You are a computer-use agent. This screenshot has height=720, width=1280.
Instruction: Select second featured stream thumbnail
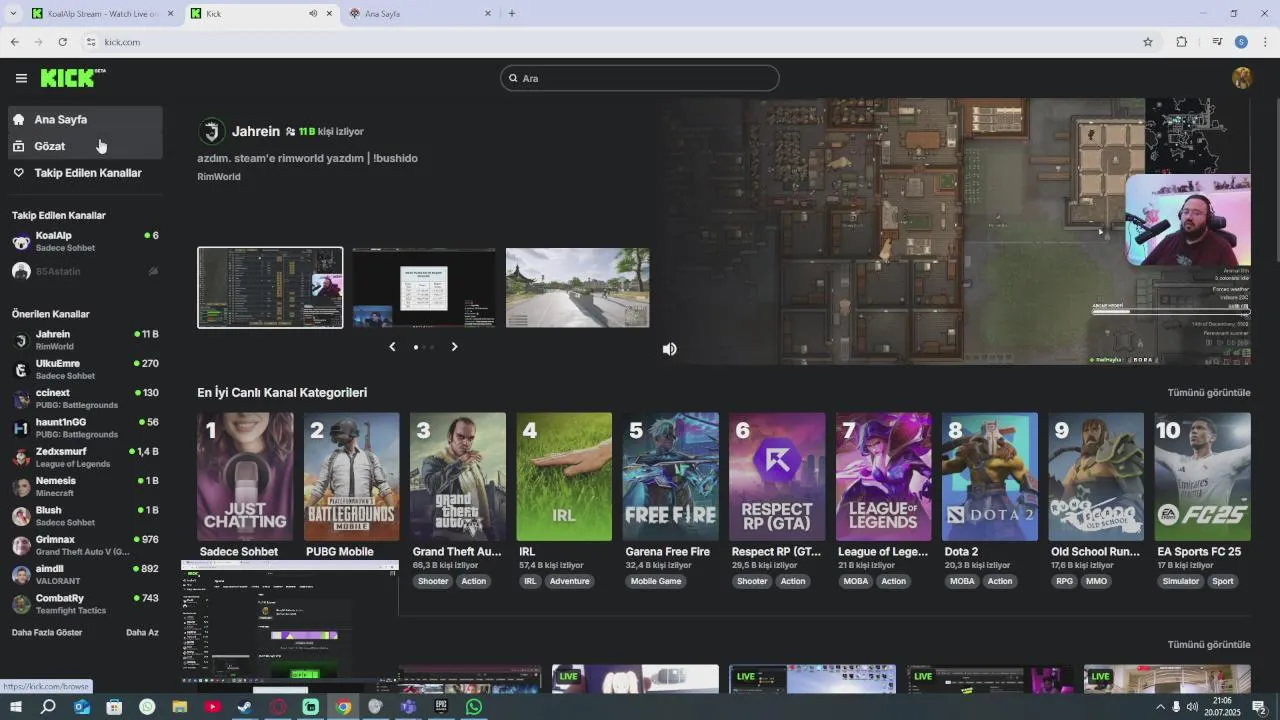pos(424,288)
